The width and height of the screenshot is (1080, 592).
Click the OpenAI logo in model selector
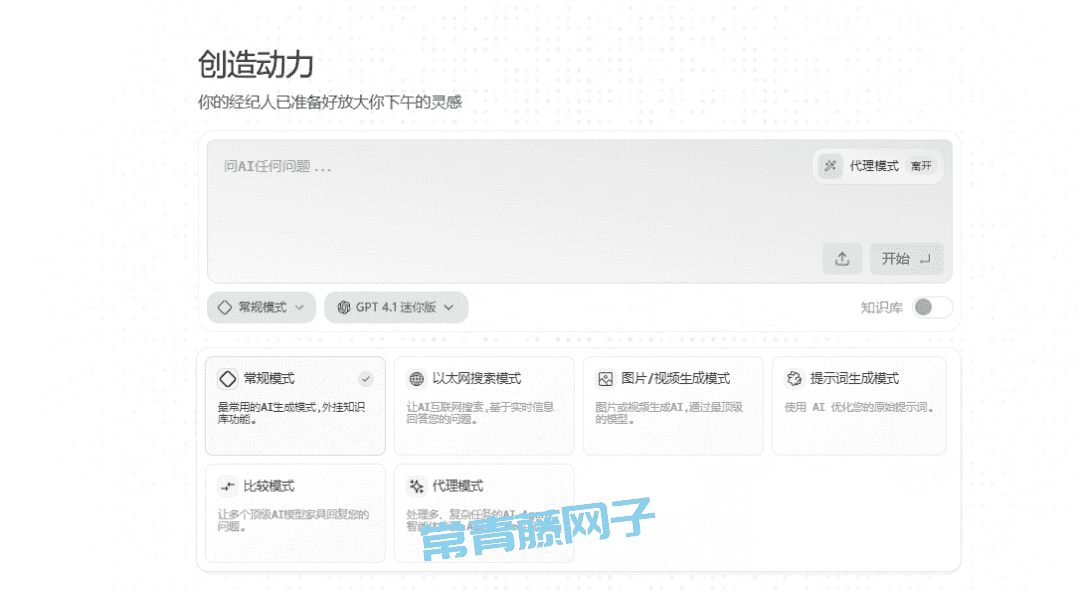tap(344, 307)
